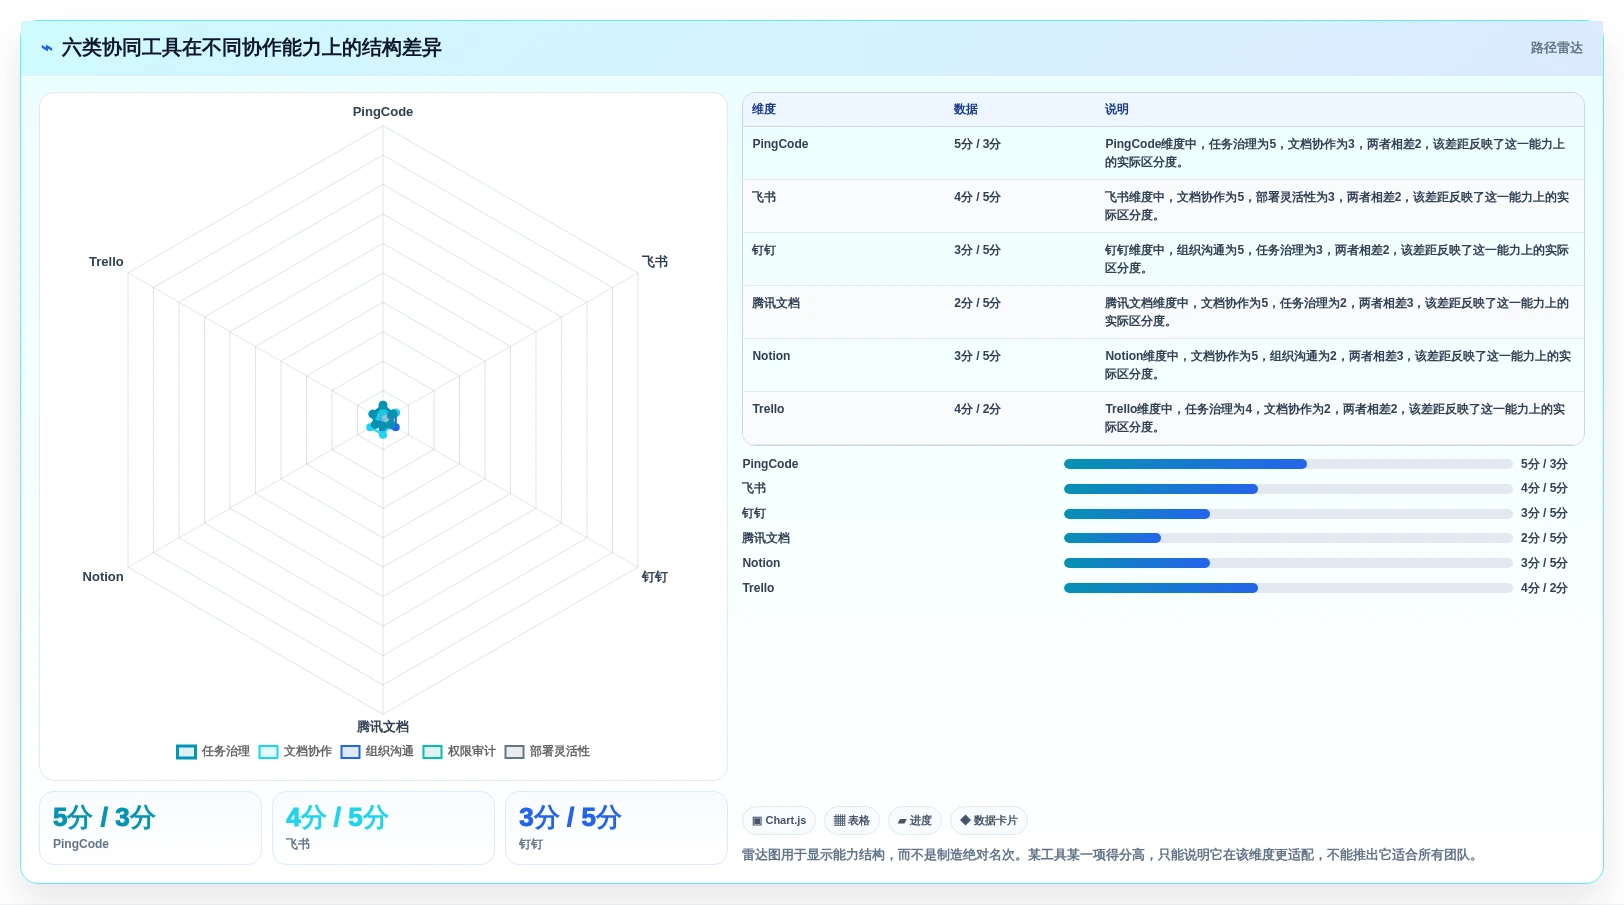1624x905 pixels.
Task: Select the Trello table row name
Action: tap(768, 409)
